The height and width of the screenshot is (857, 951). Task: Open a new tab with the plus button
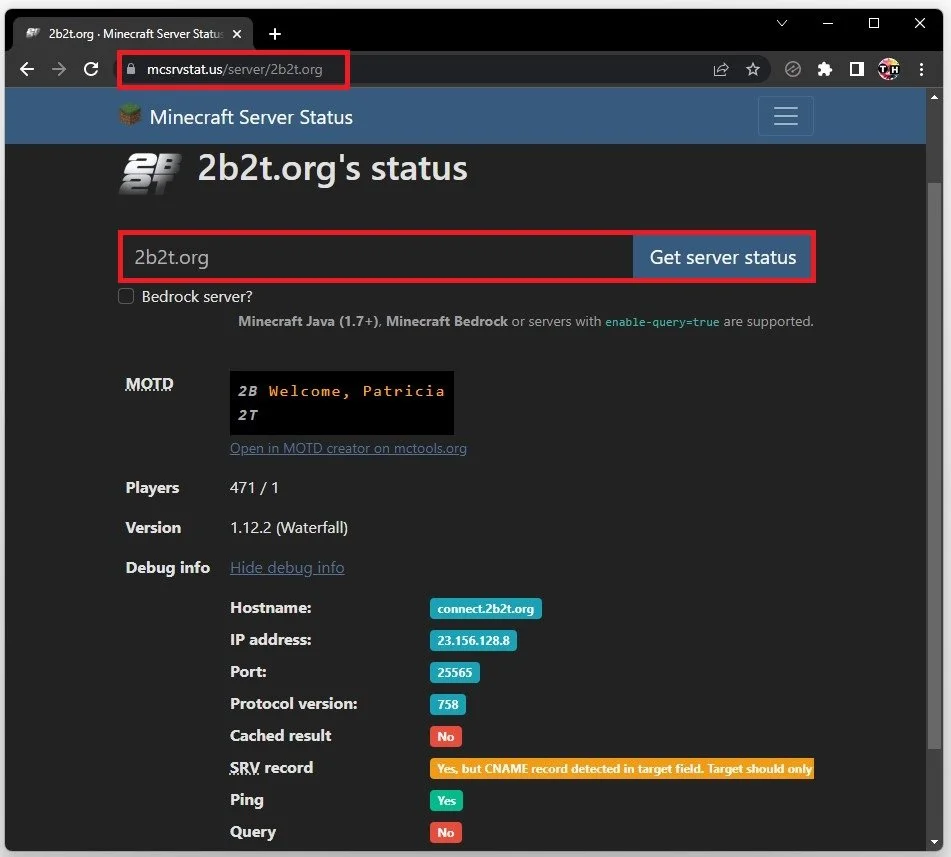coord(275,34)
